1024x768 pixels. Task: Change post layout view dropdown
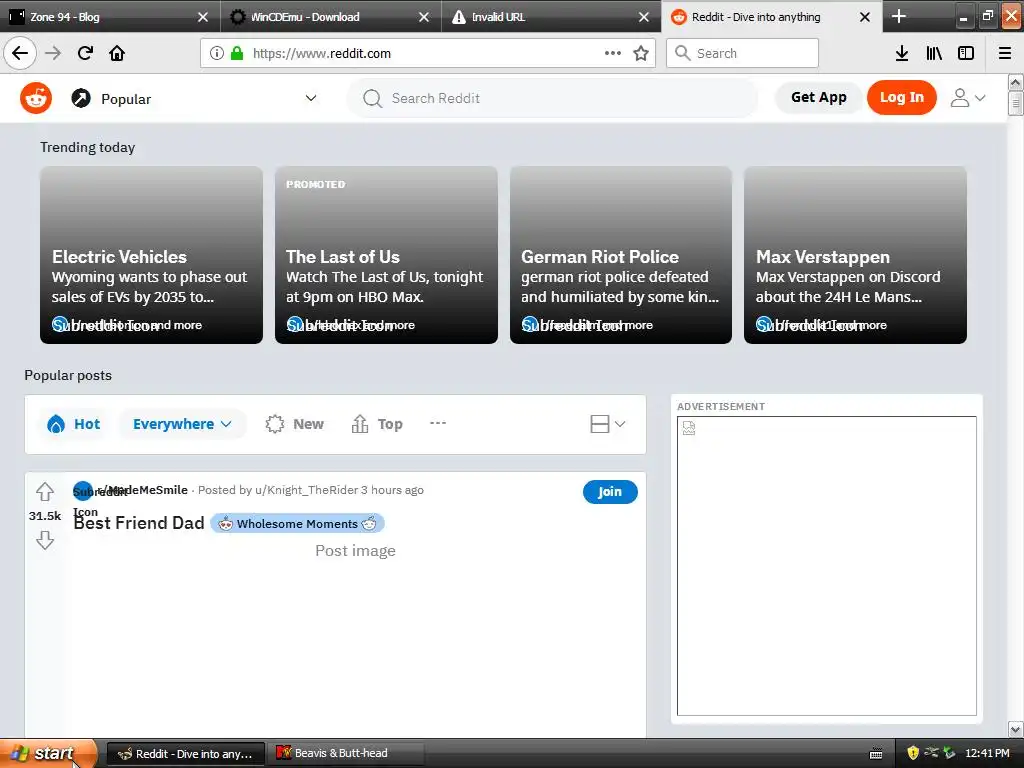[607, 424]
